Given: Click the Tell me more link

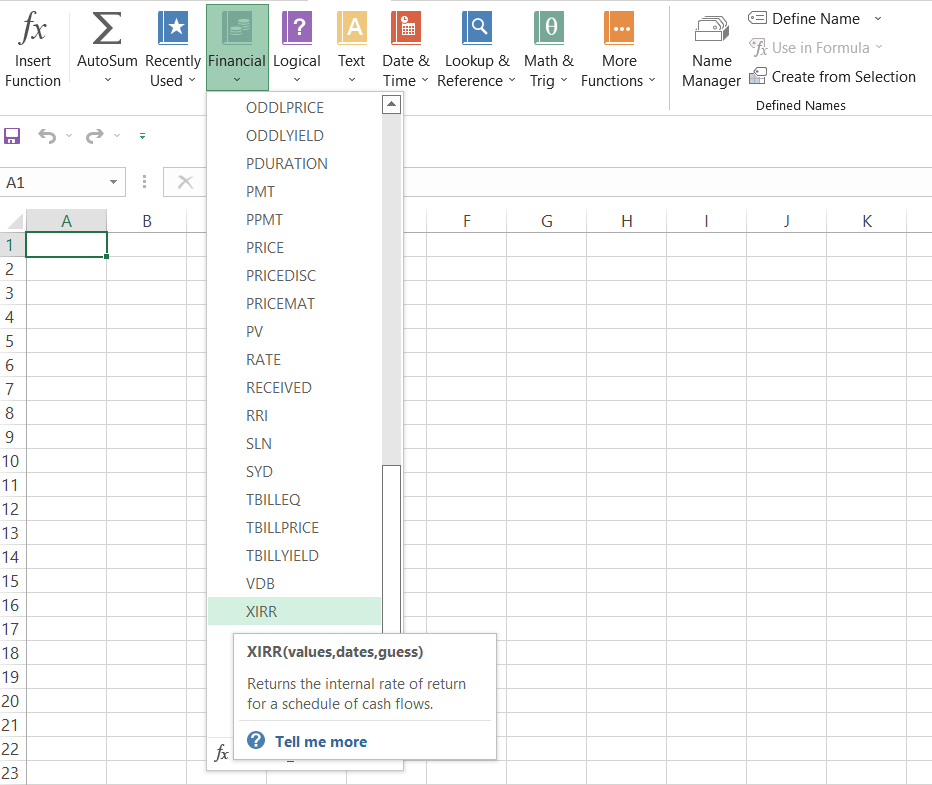Looking at the screenshot, I should [320, 741].
